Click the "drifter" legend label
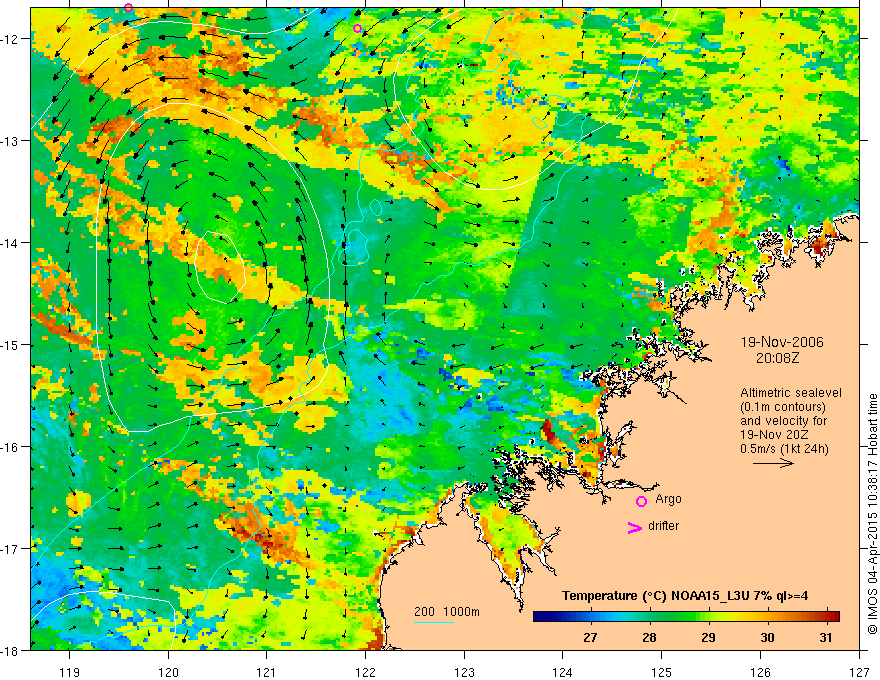The width and height of the screenshot is (880, 680). tap(663, 526)
